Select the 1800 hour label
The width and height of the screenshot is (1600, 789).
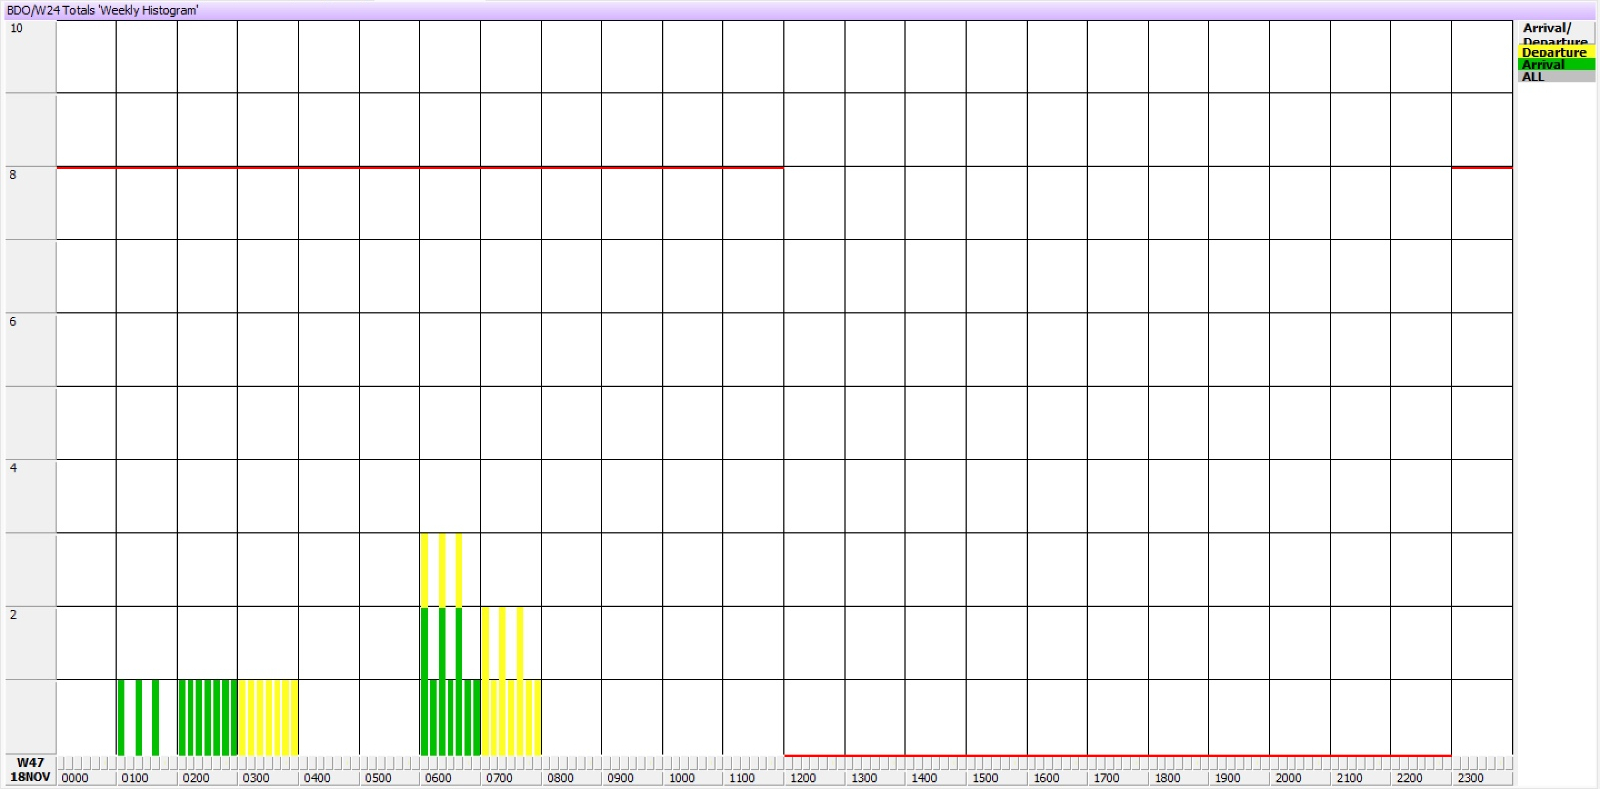coord(1167,778)
